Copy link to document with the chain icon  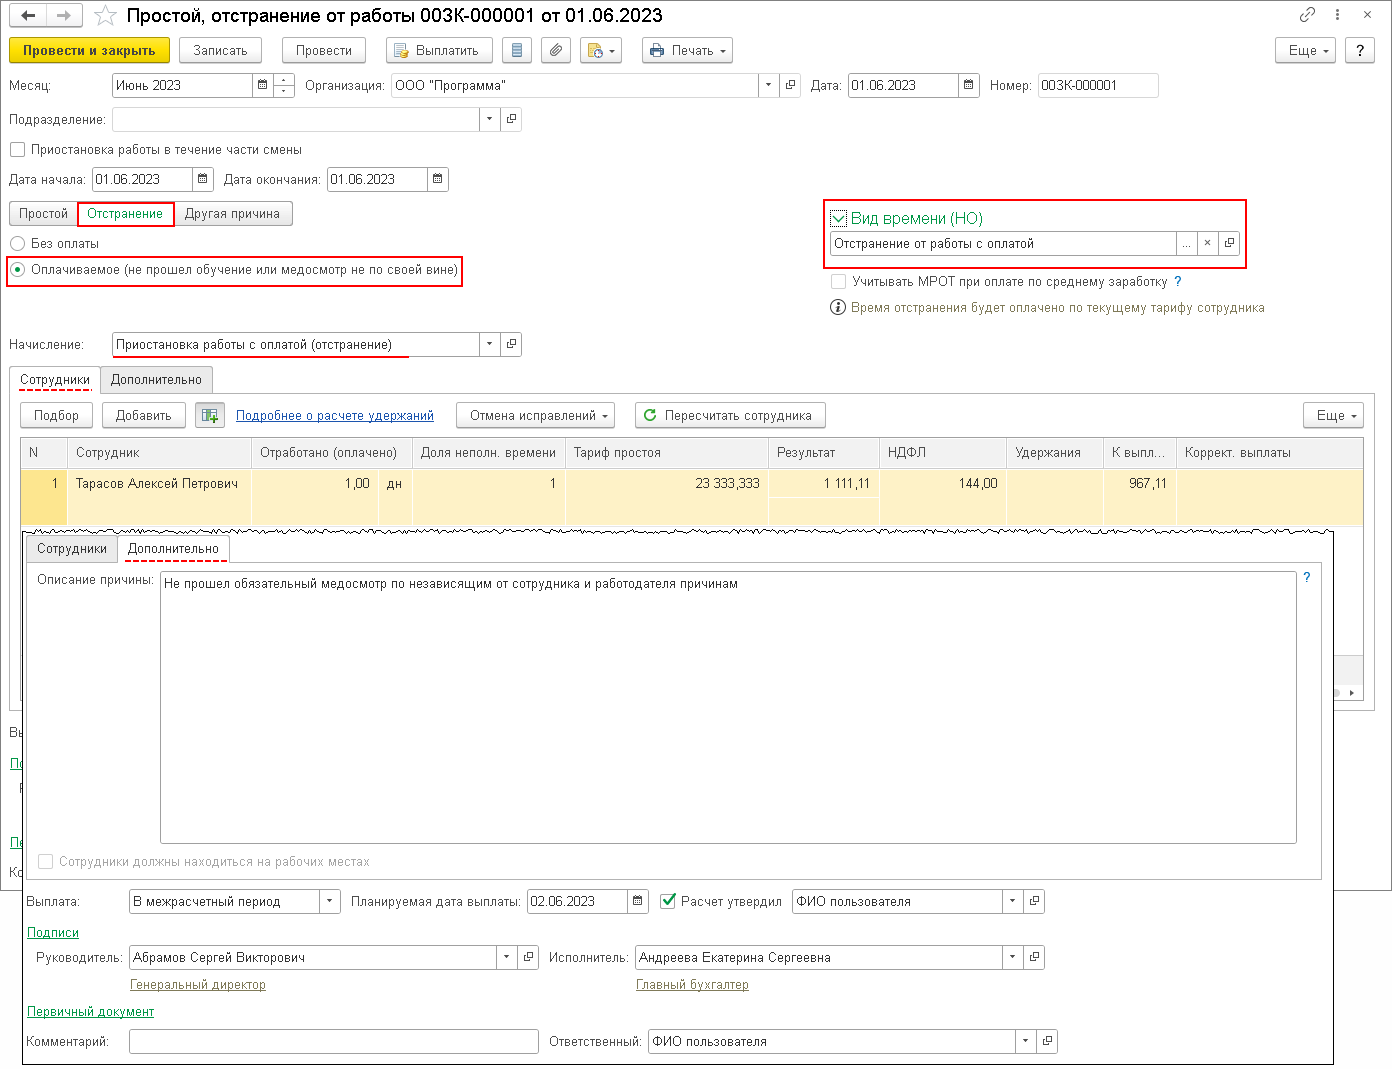(x=1307, y=15)
